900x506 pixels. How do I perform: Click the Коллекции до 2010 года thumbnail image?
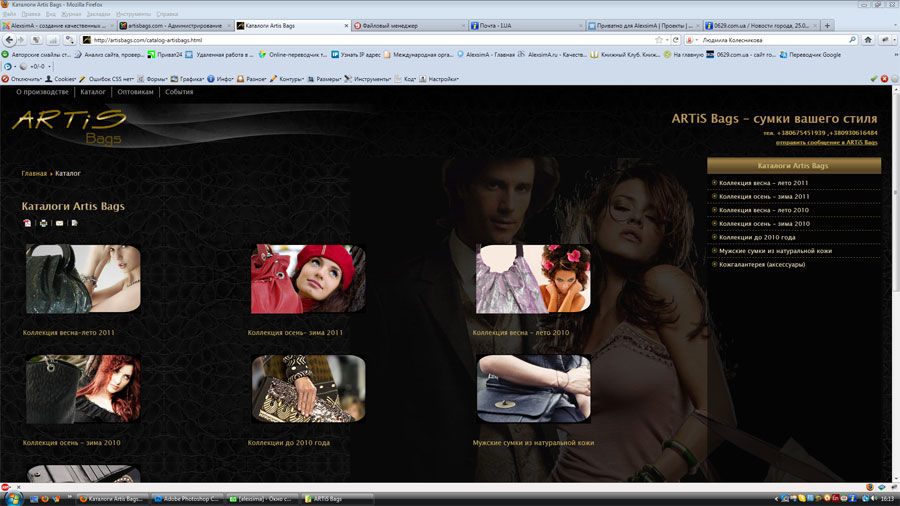pyautogui.click(x=308, y=389)
